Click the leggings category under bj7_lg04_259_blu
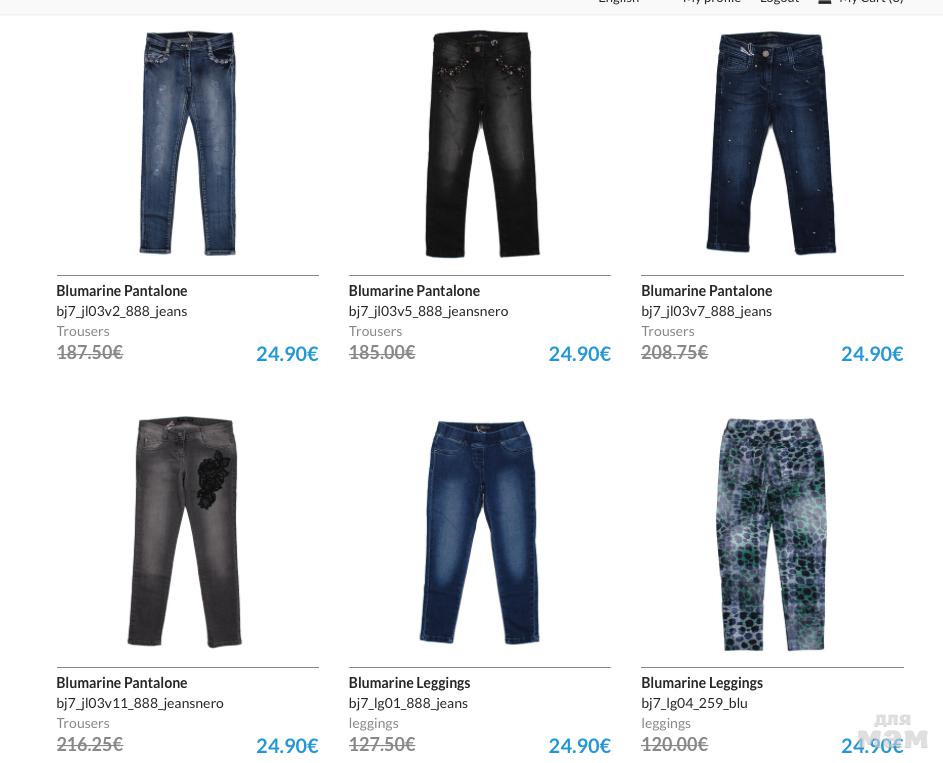Image resolution: width=943 pixels, height=763 pixels. [666, 723]
